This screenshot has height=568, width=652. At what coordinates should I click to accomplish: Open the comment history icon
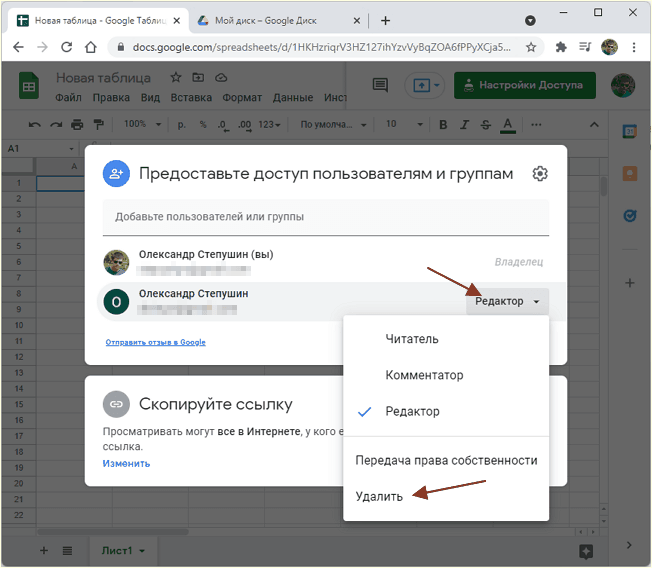[x=380, y=85]
